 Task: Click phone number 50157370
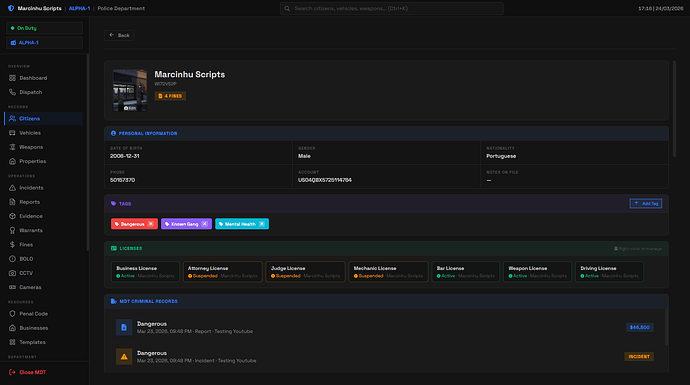pos(122,180)
